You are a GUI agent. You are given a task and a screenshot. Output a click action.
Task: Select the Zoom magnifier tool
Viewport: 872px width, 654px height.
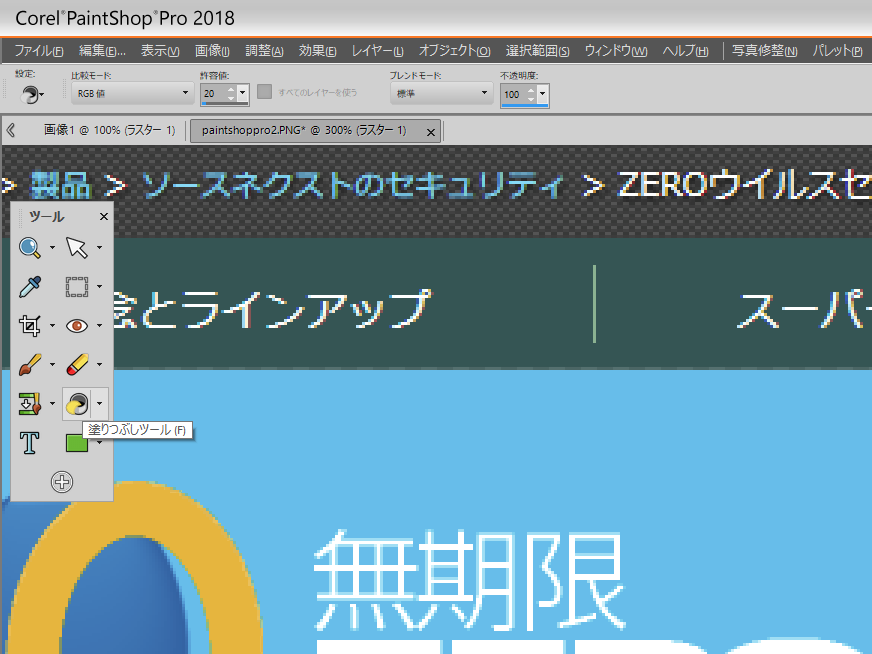click(x=30, y=247)
